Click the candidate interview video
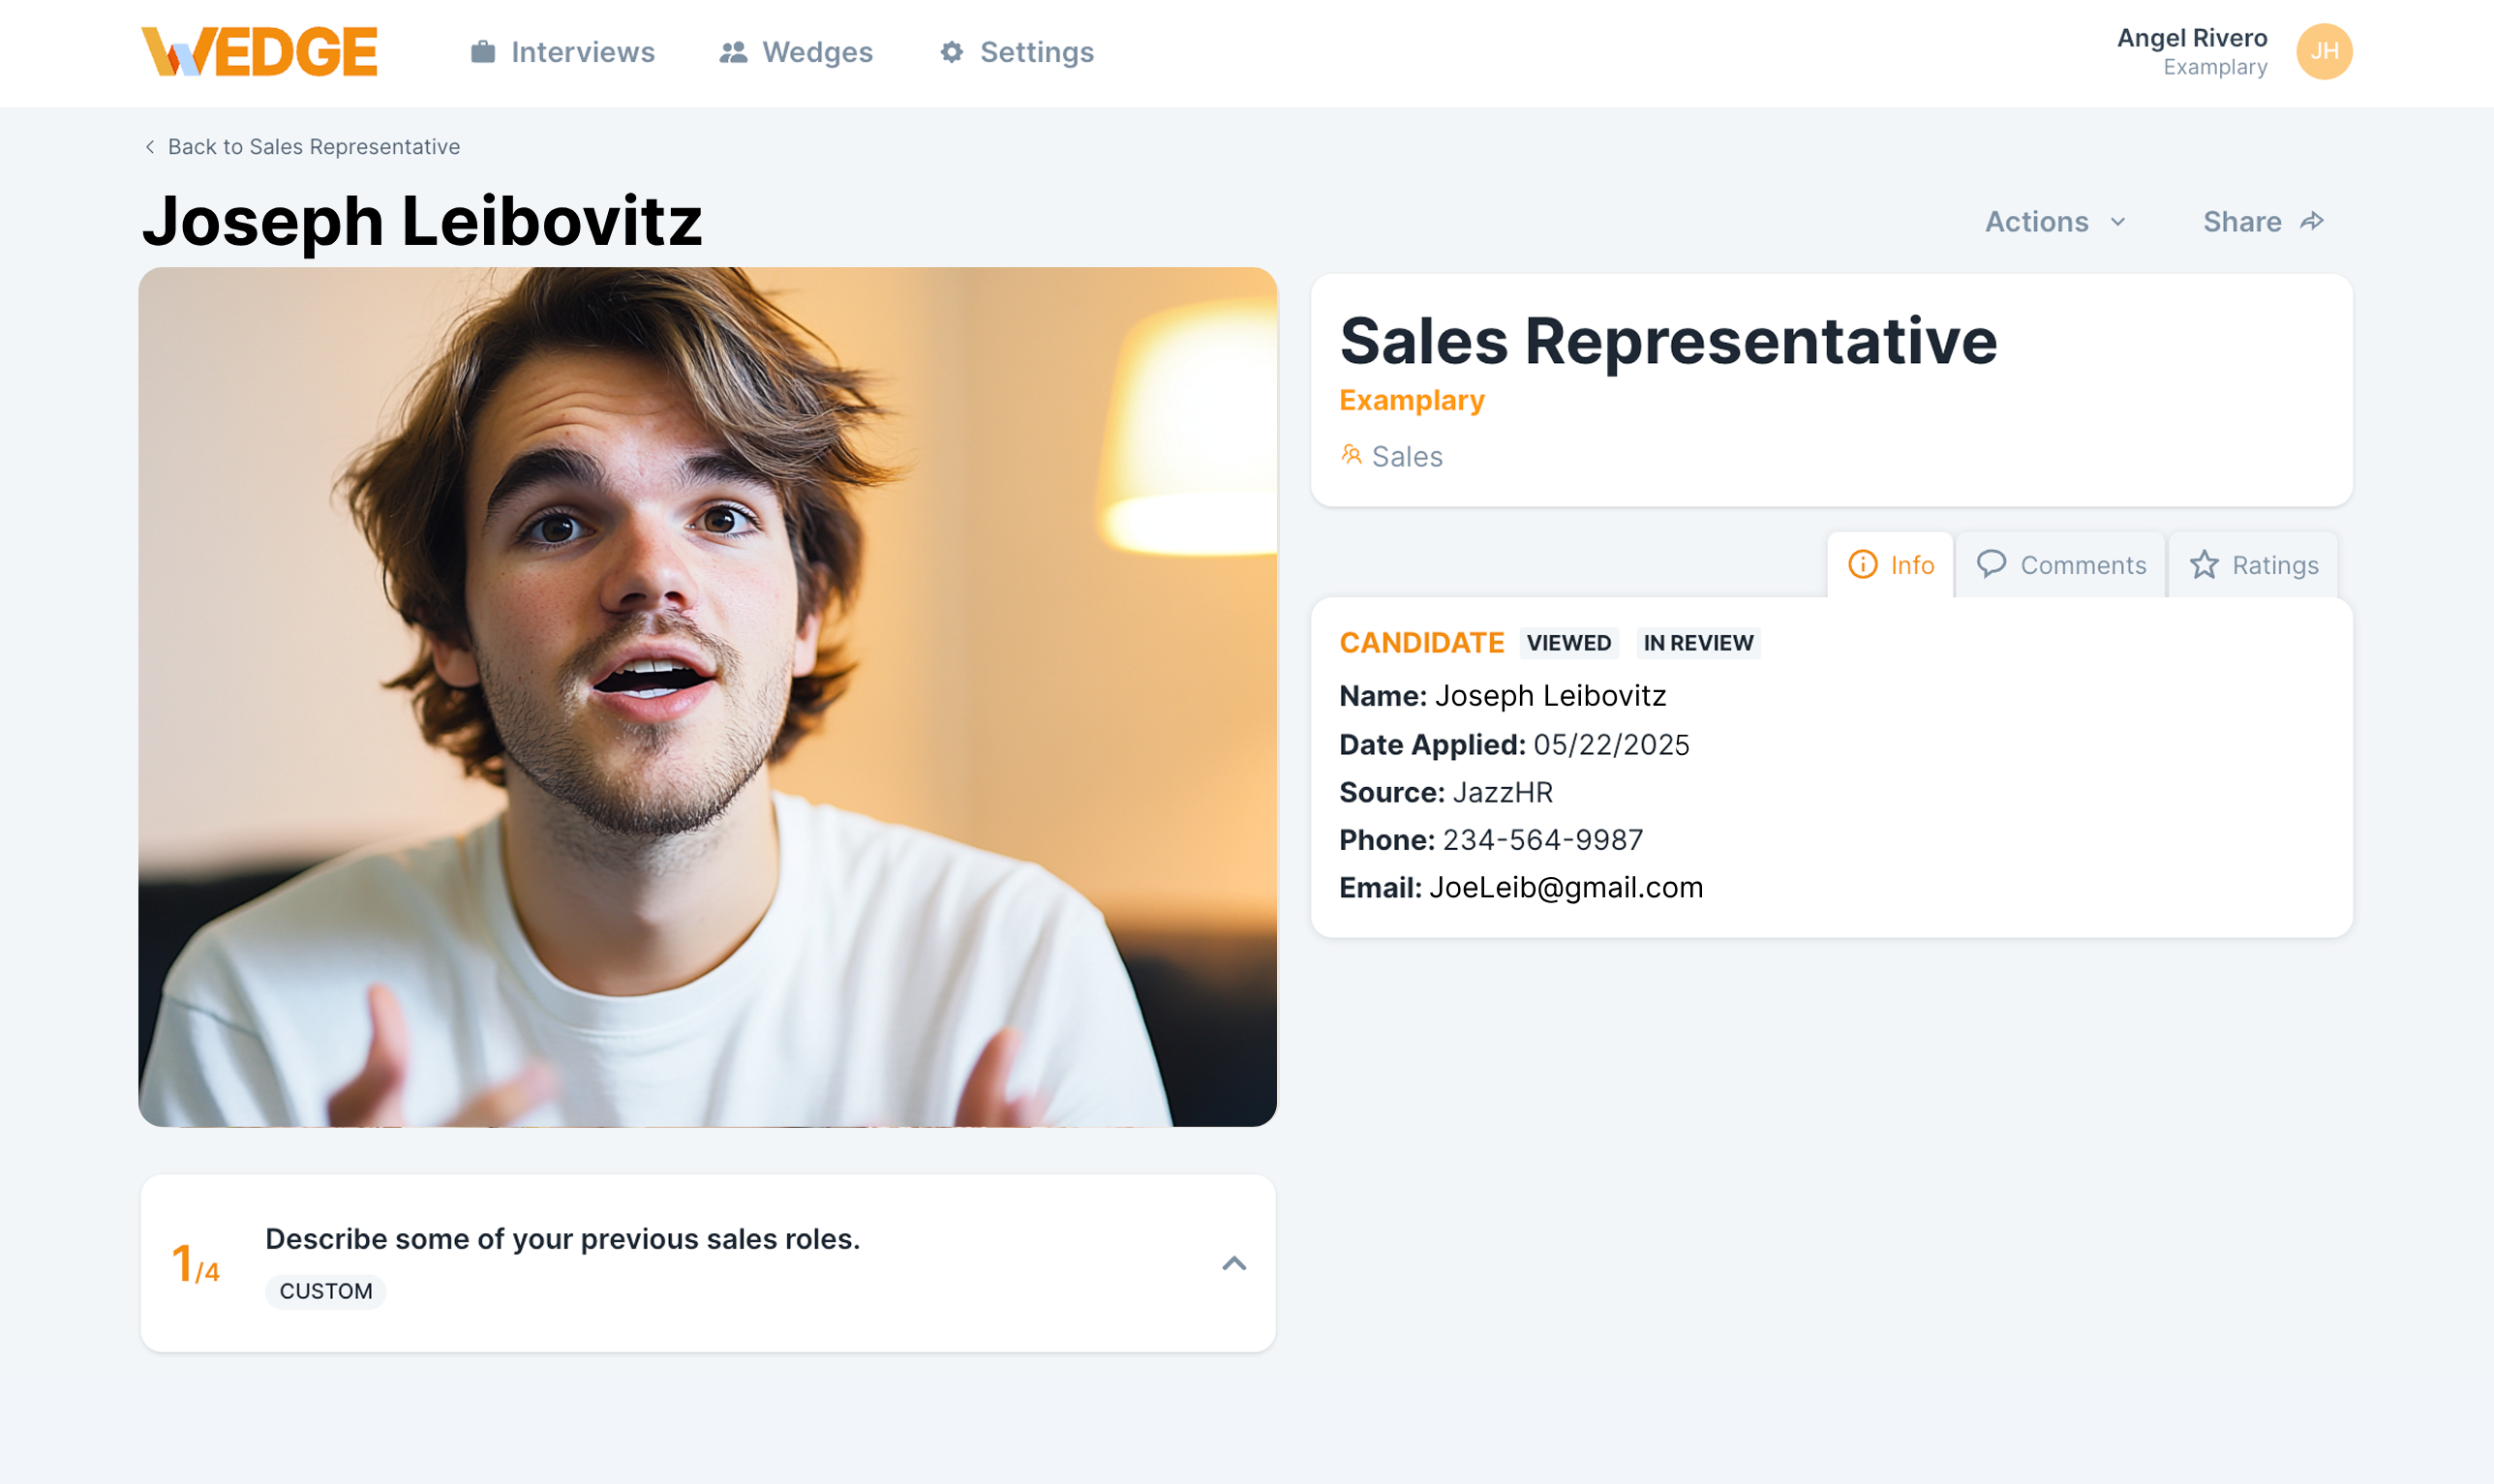 coord(708,697)
